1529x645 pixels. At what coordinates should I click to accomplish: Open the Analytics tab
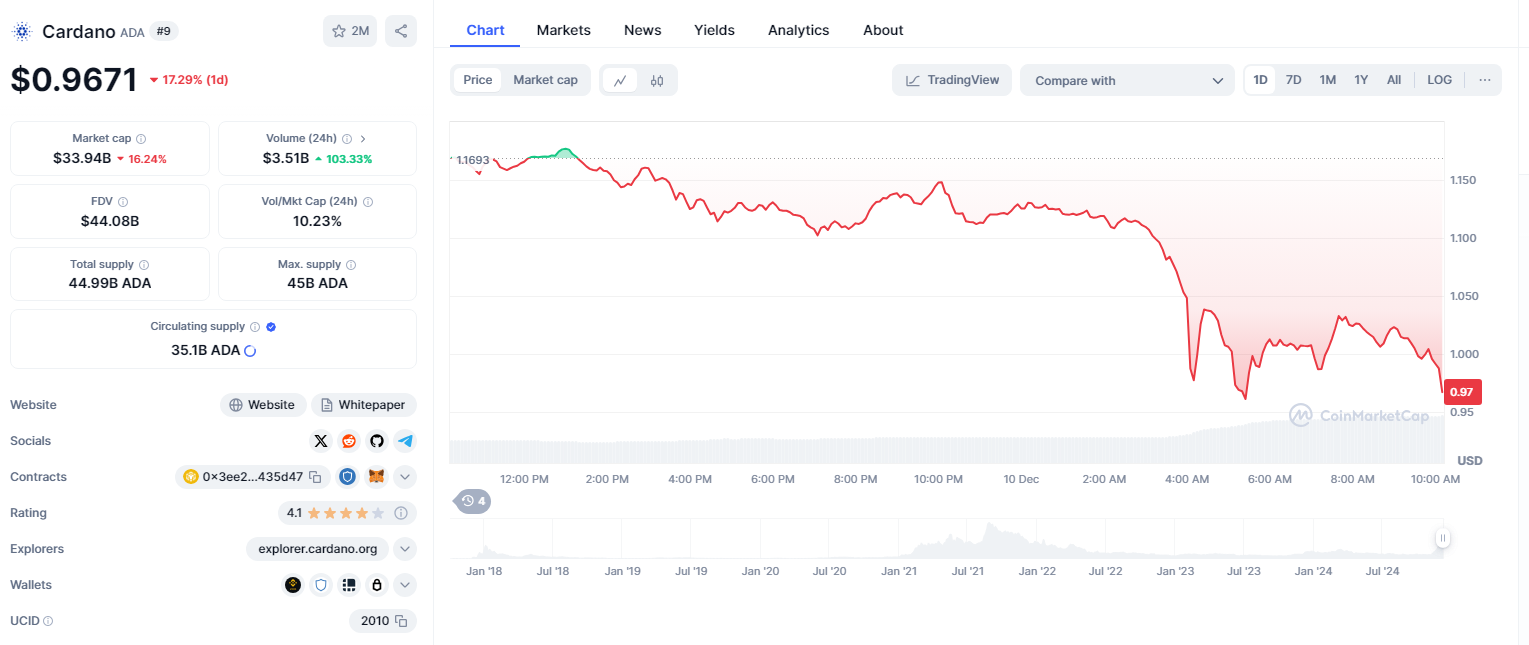tap(798, 30)
